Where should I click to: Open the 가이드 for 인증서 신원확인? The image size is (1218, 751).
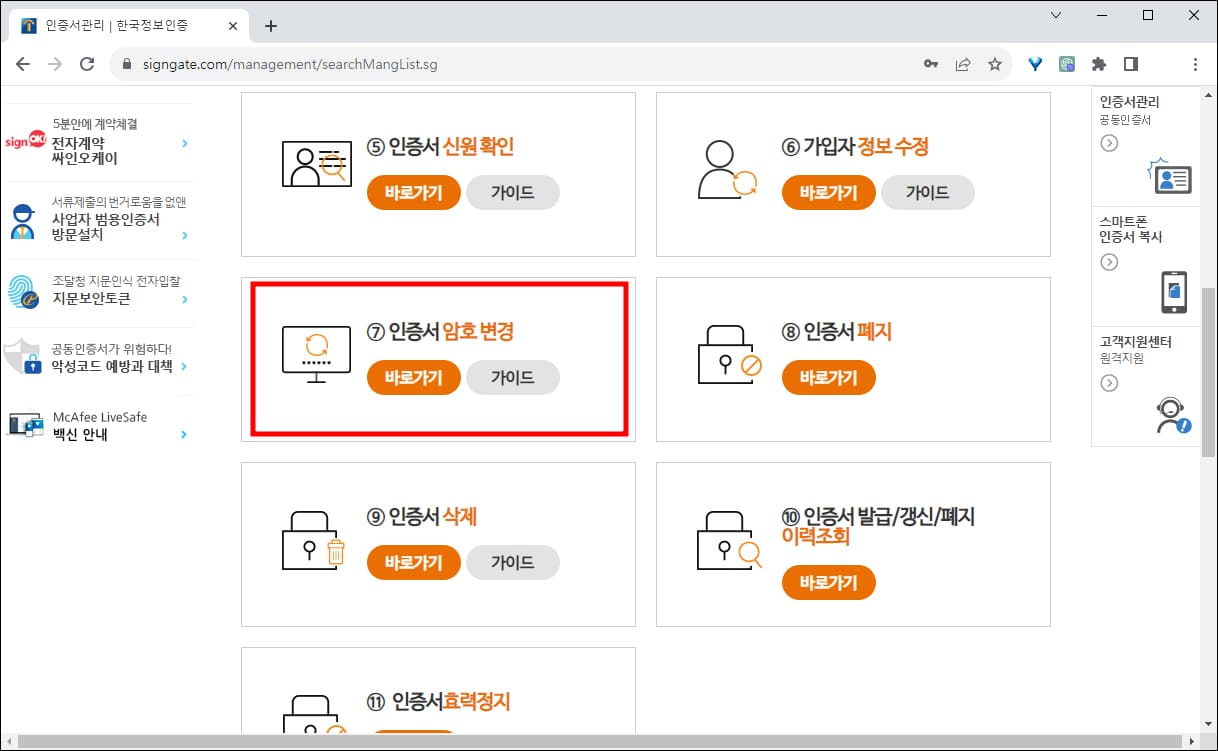(x=513, y=192)
